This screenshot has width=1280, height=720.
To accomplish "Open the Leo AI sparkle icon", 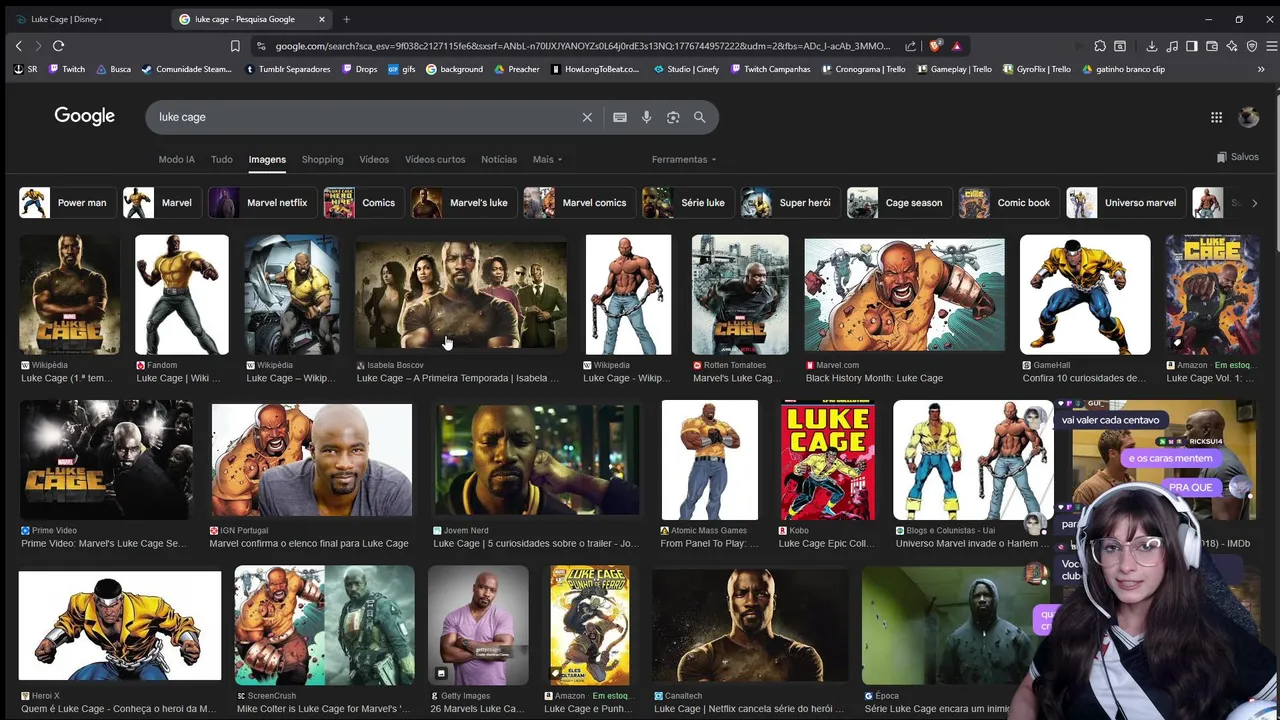I will click(x=1232, y=46).
